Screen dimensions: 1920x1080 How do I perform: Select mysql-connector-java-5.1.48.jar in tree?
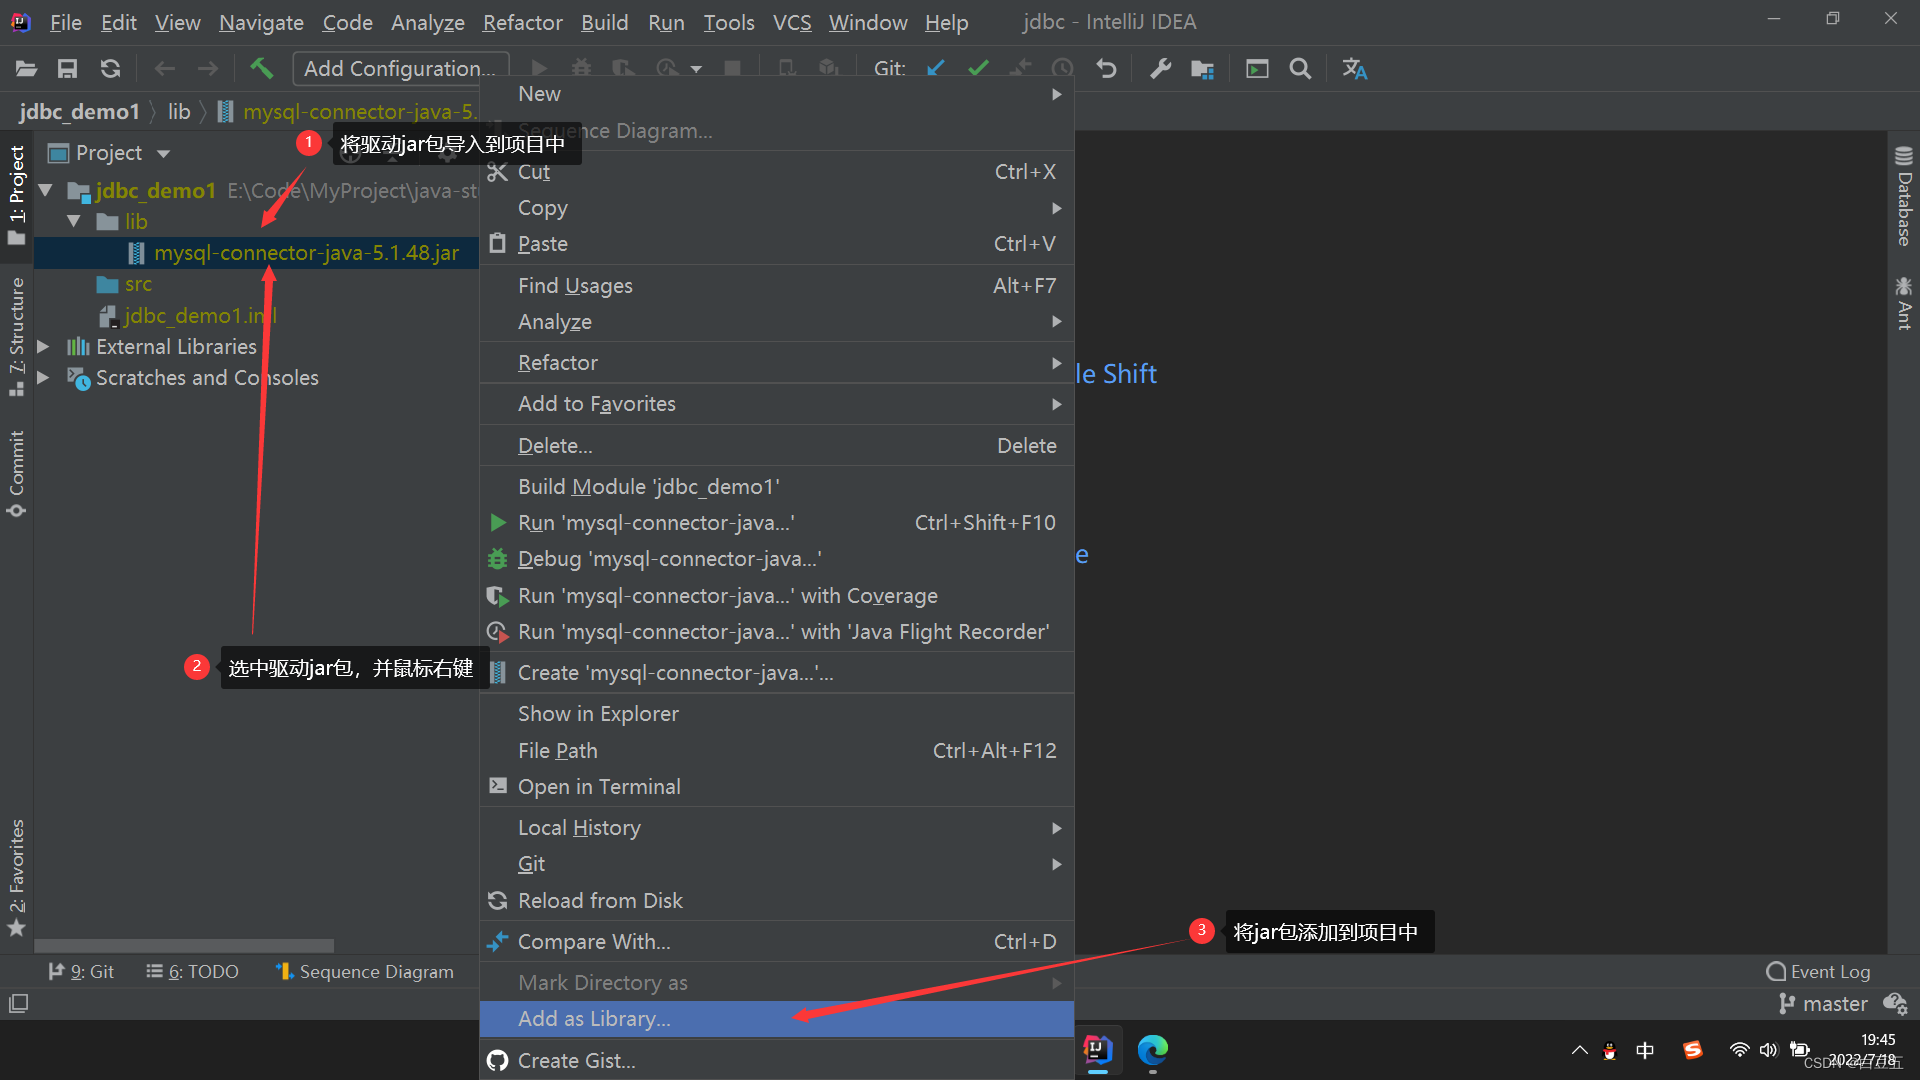pos(306,253)
